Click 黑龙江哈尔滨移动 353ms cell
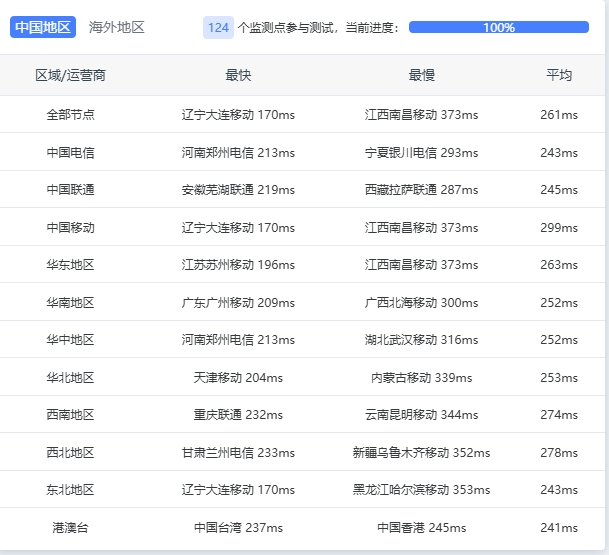609x555 pixels. tap(421, 489)
